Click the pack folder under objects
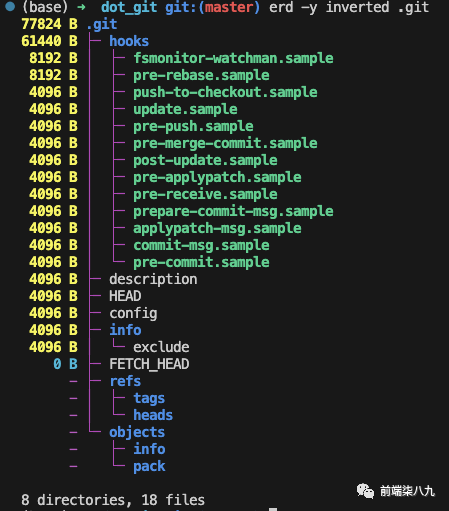This screenshot has width=449, height=511. (x=149, y=466)
